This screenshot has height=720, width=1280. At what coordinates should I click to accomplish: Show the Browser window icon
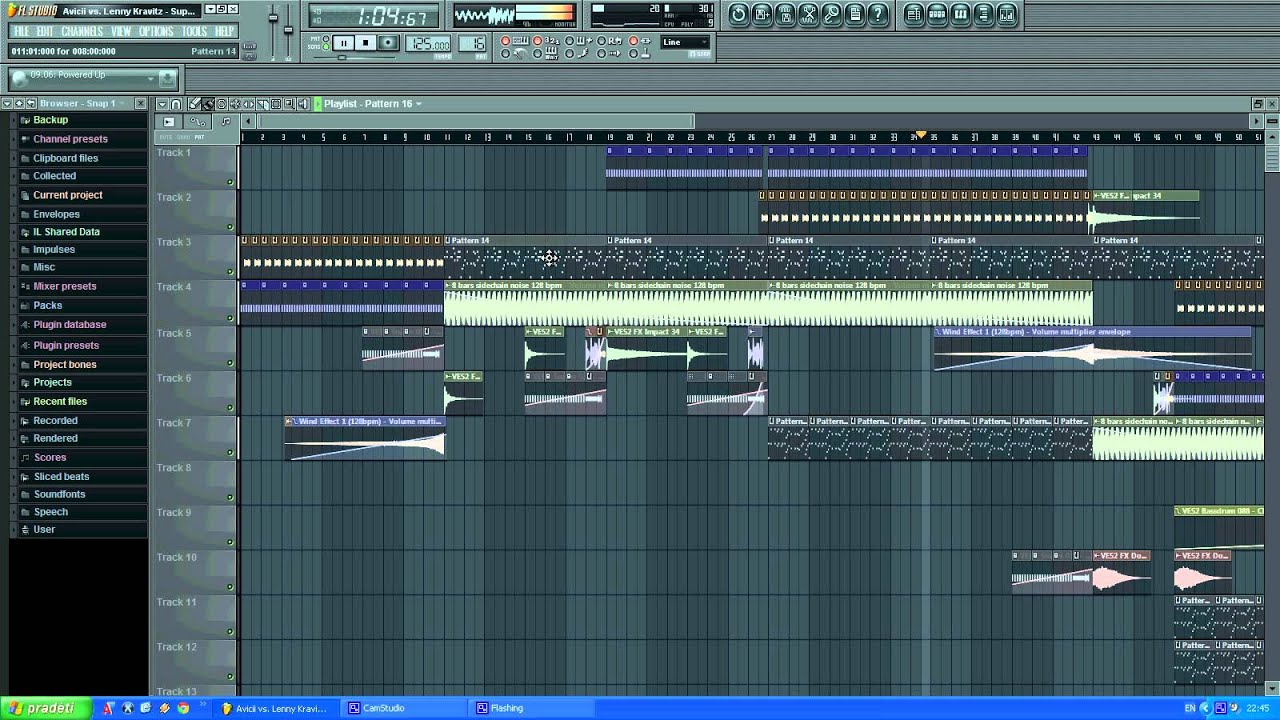click(x=983, y=14)
